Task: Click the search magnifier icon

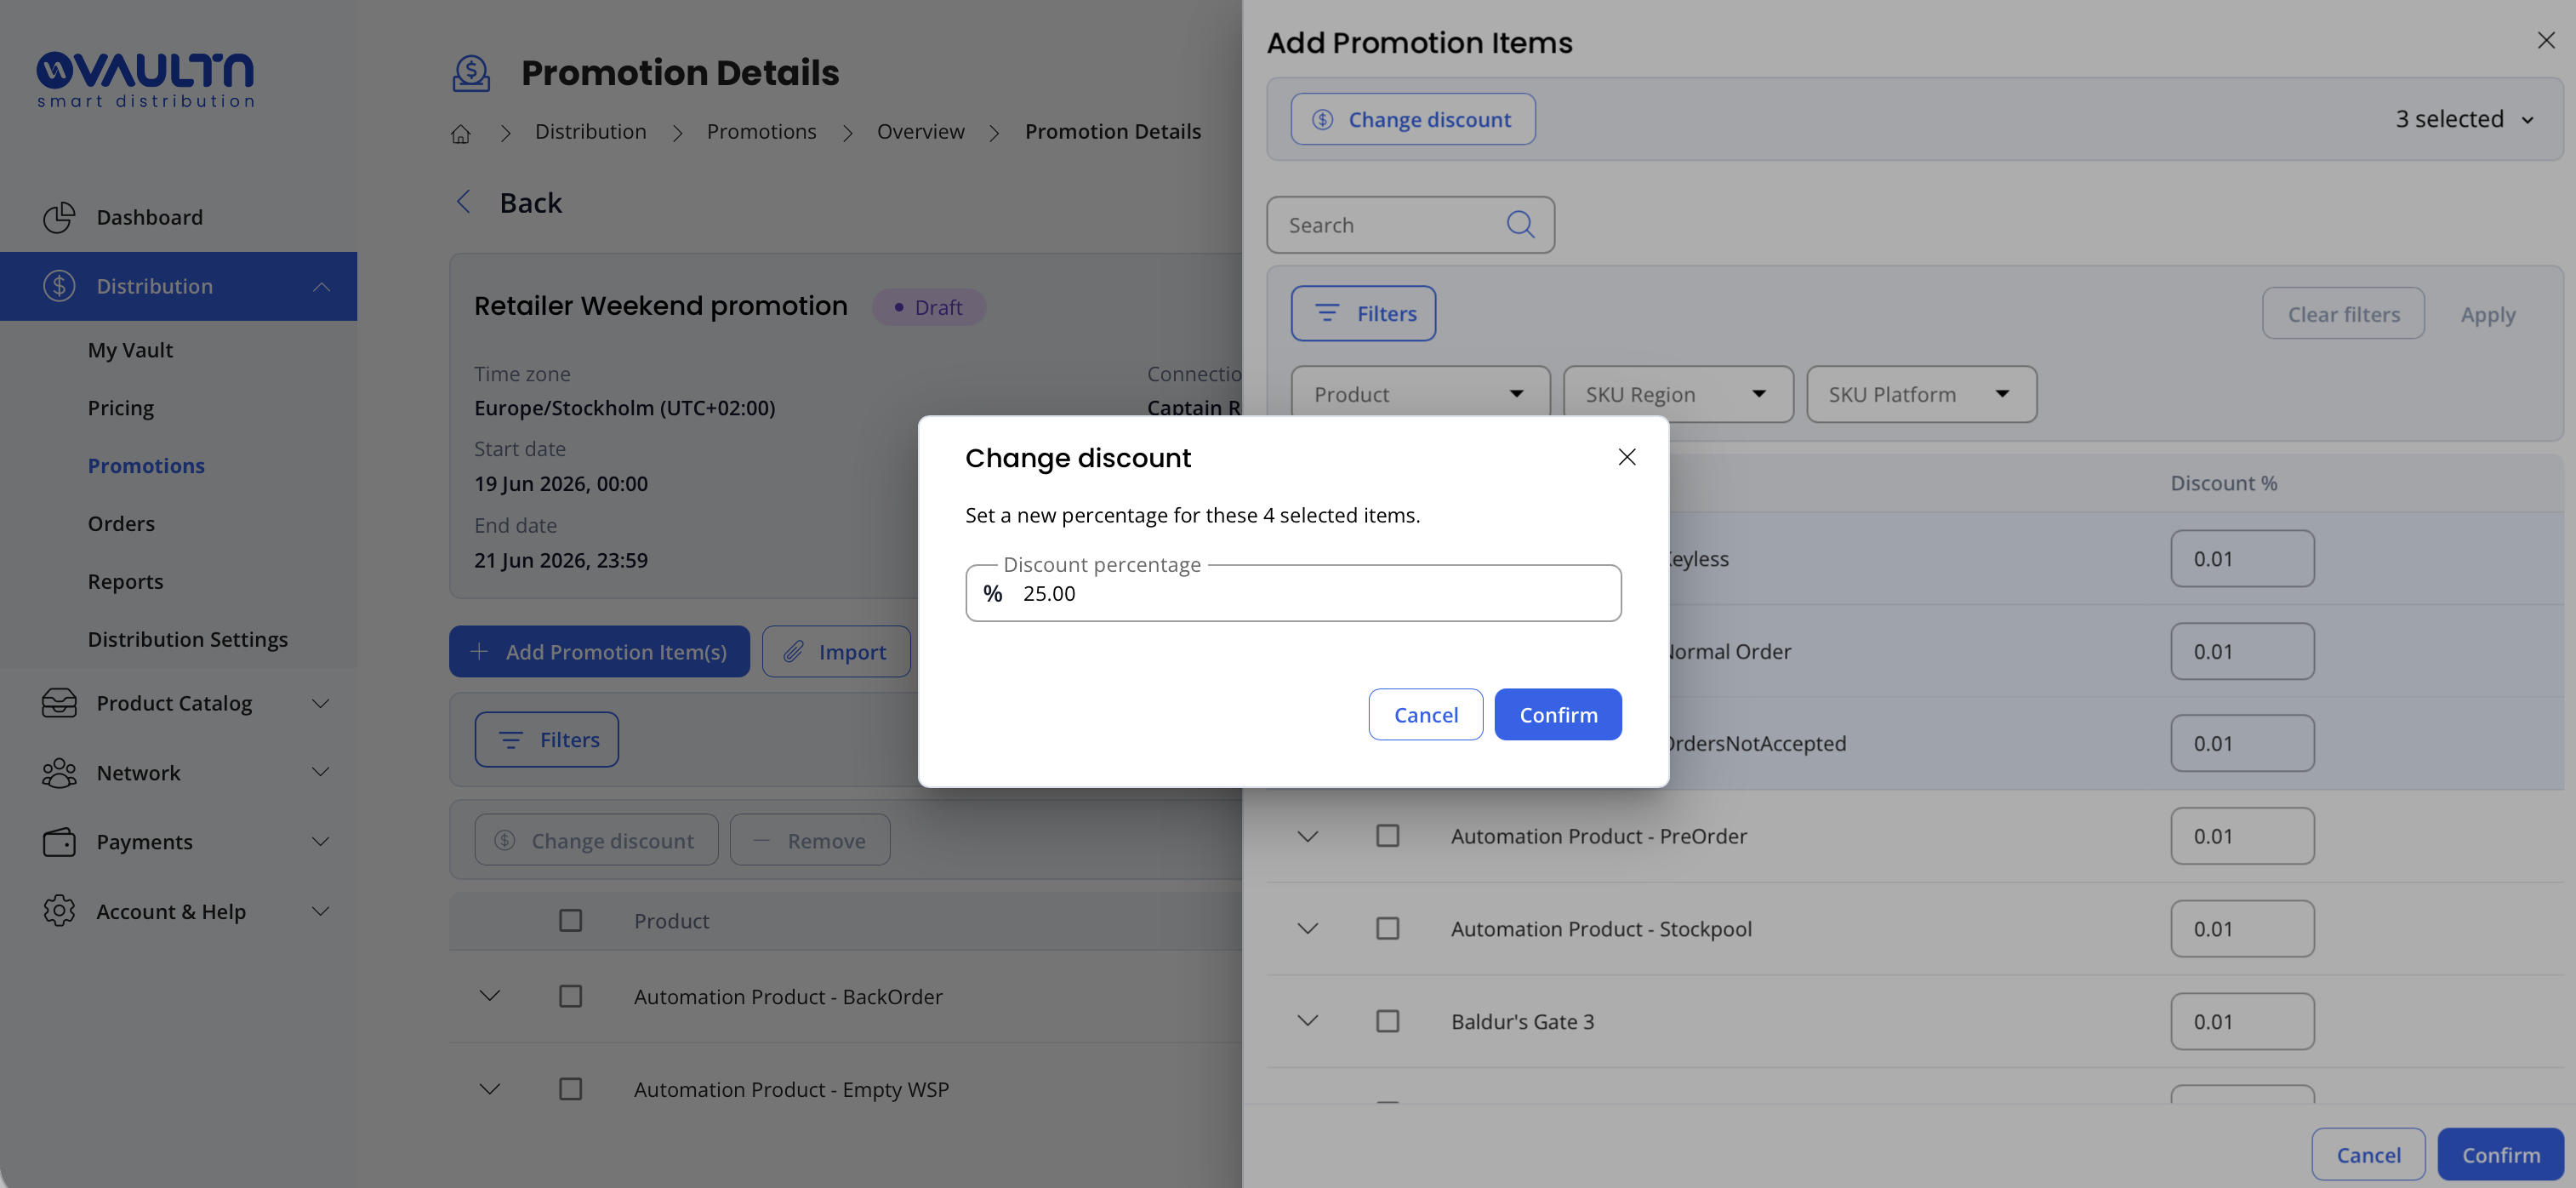Action: click(1520, 224)
